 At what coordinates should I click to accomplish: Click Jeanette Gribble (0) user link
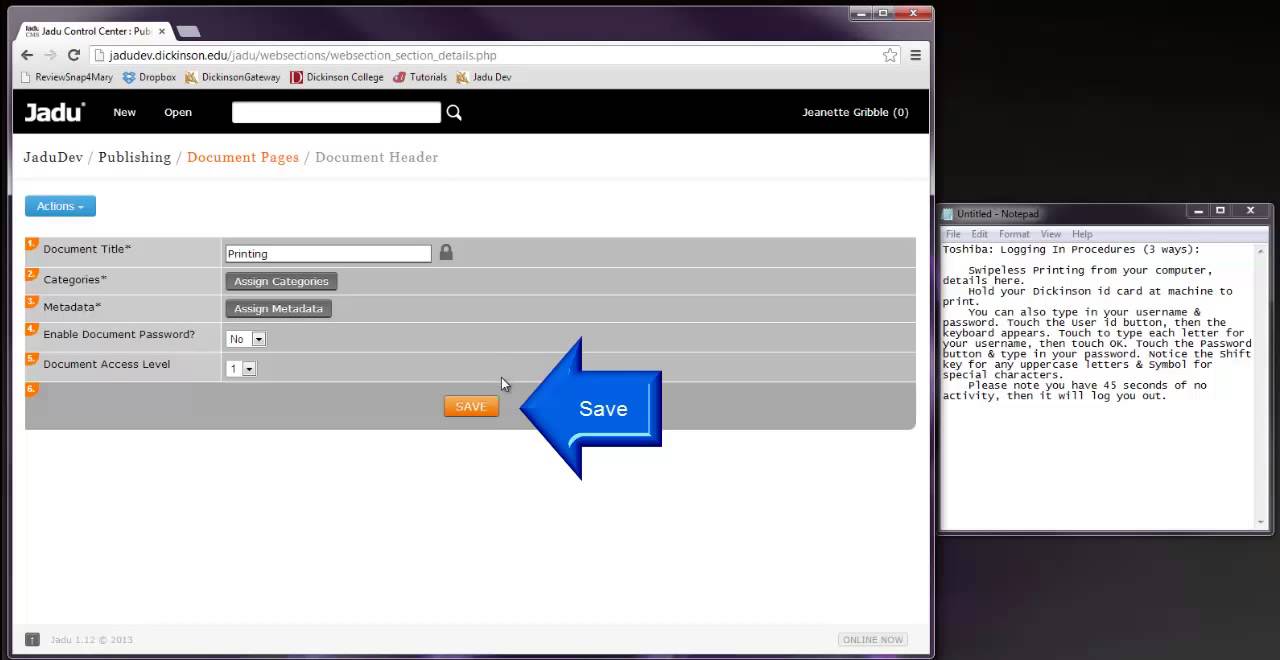tap(855, 112)
